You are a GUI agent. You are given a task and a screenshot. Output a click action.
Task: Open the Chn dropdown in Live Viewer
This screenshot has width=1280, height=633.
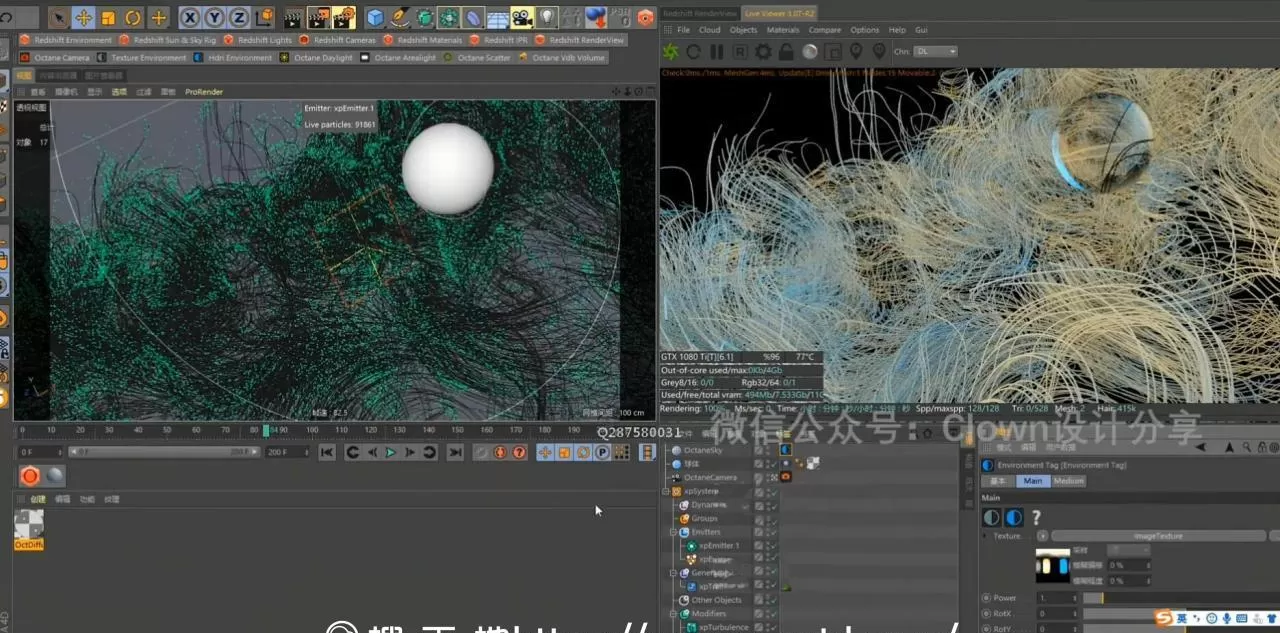[937, 51]
